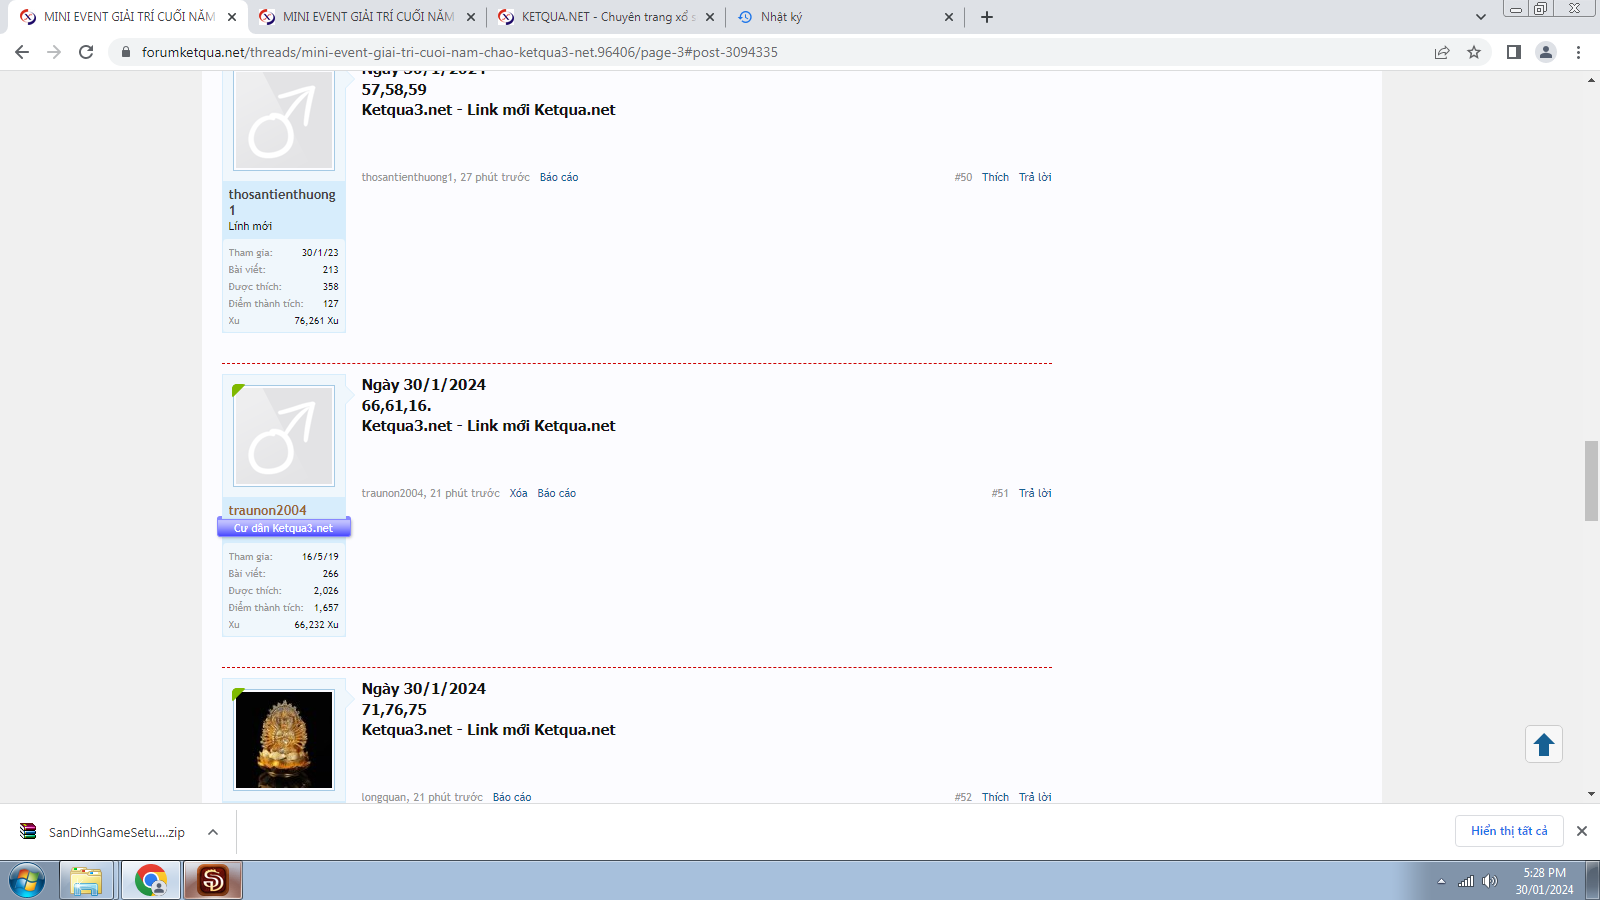Open the longquan author link under post #52
The width and height of the screenshot is (1600, 900).
[384, 797]
